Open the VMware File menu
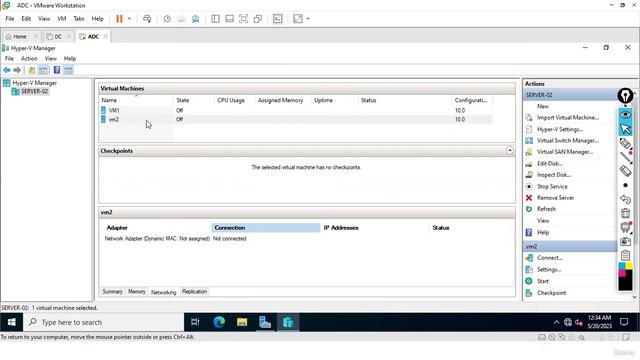 (10, 19)
